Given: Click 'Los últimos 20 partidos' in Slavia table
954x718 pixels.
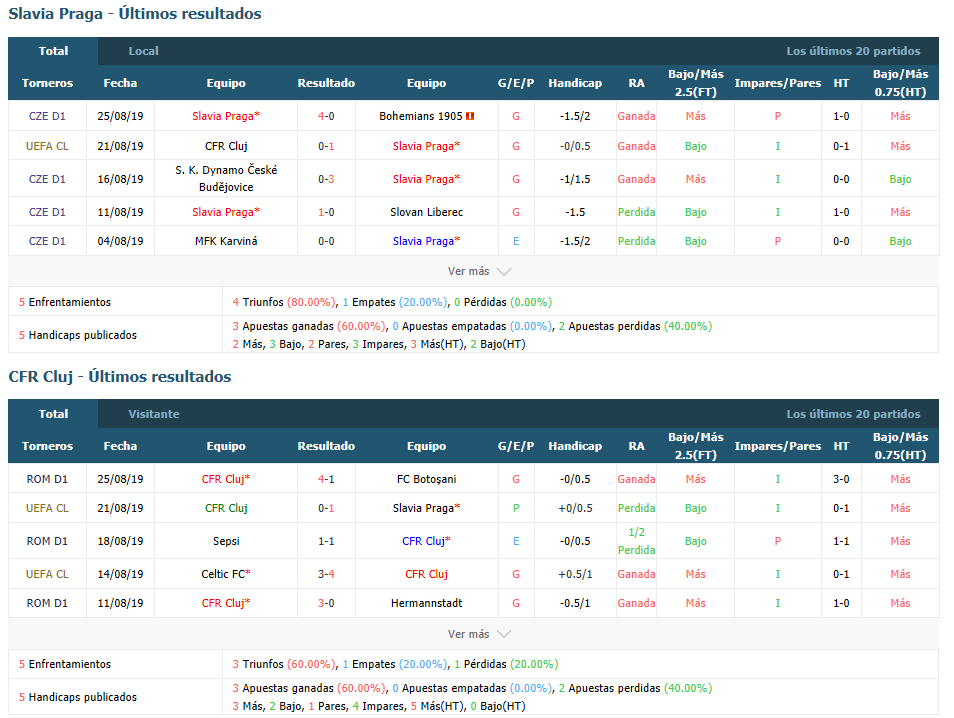Looking at the screenshot, I should tap(853, 51).
